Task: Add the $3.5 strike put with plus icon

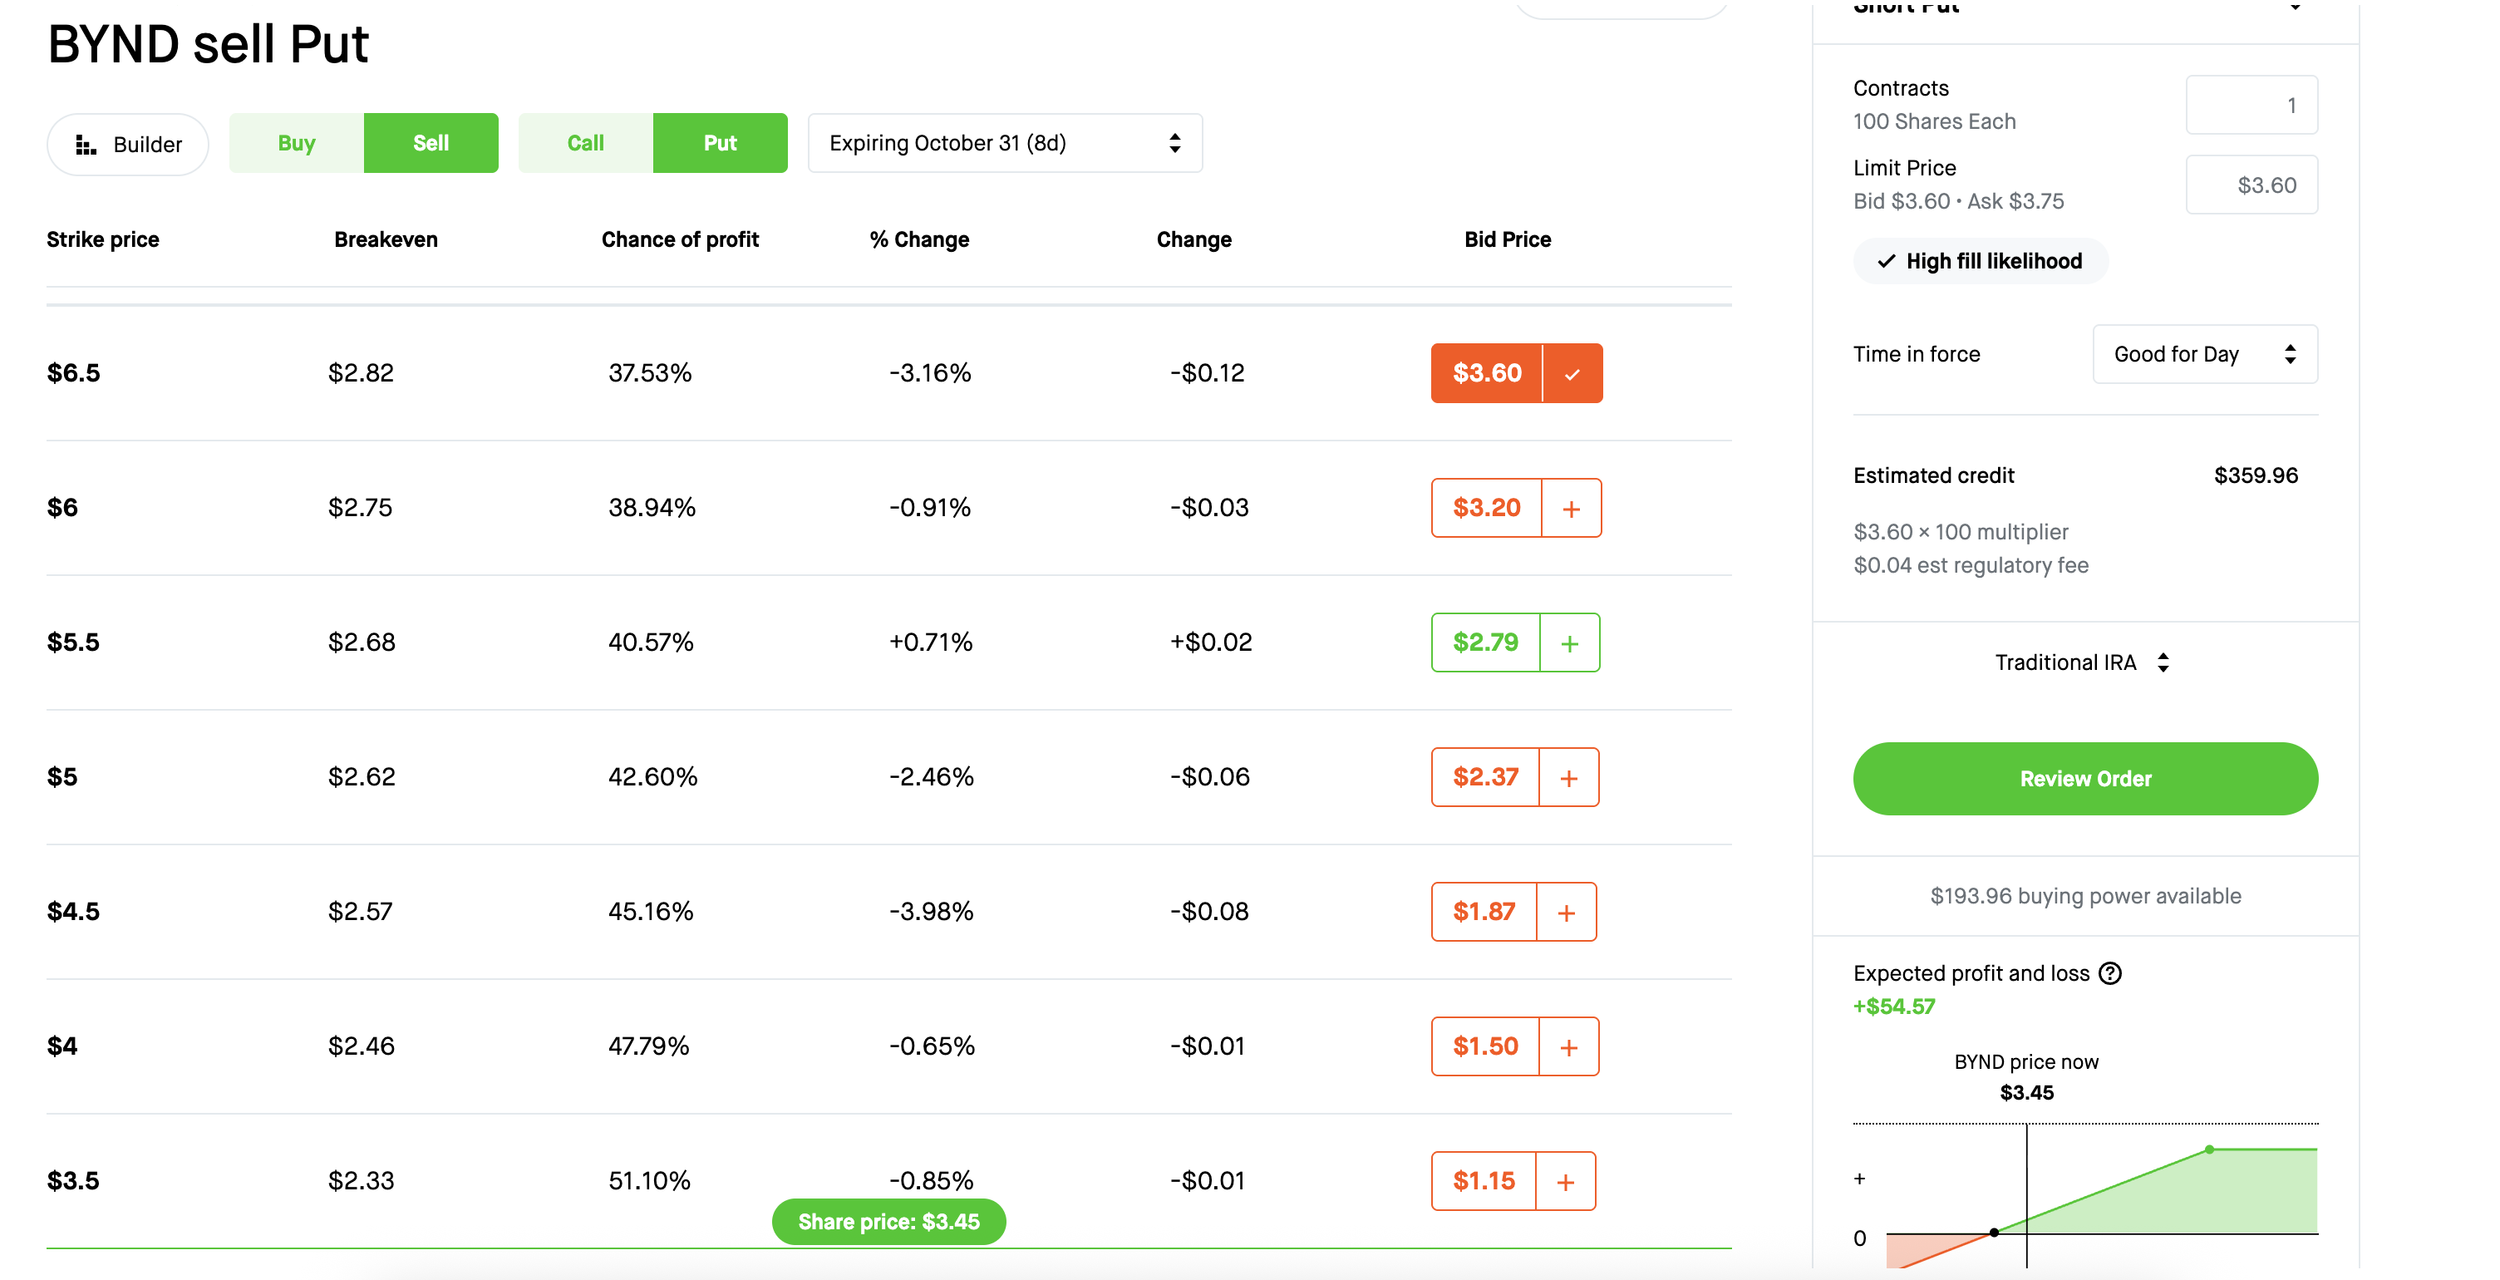Action: coord(1566,1181)
